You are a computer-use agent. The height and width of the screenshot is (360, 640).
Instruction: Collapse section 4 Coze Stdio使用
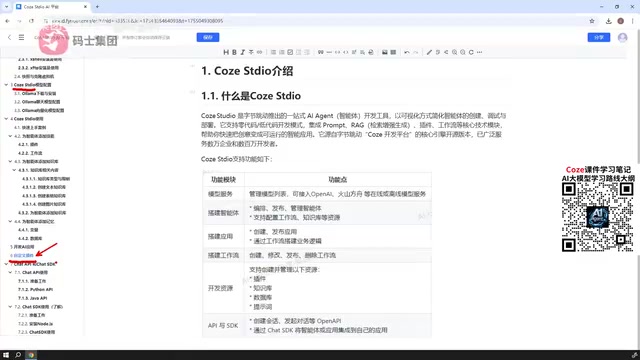6,119
